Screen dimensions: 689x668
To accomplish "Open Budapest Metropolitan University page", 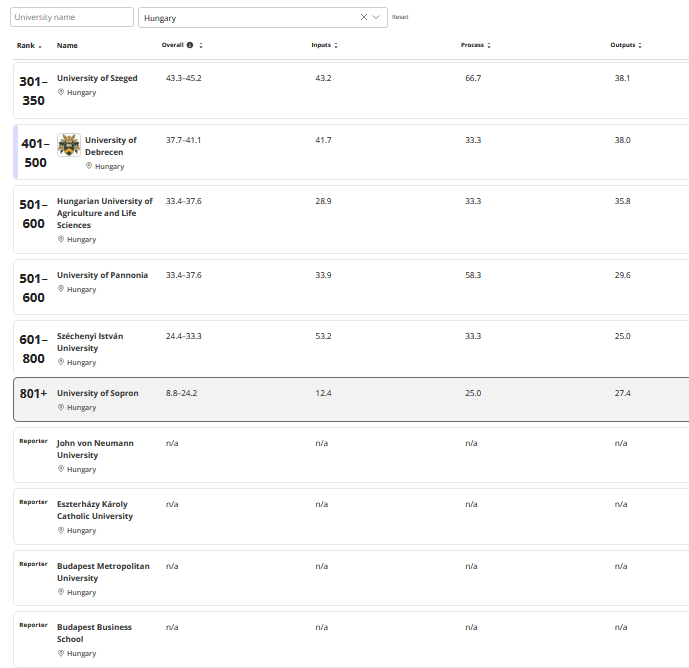I will click(103, 572).
